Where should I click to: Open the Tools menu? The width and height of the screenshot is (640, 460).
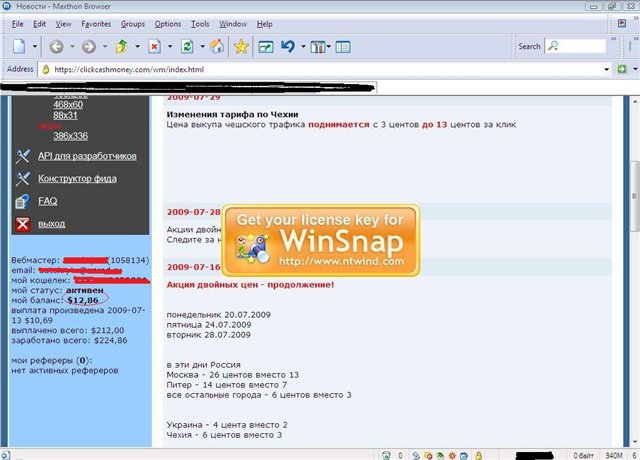point(200,23)
